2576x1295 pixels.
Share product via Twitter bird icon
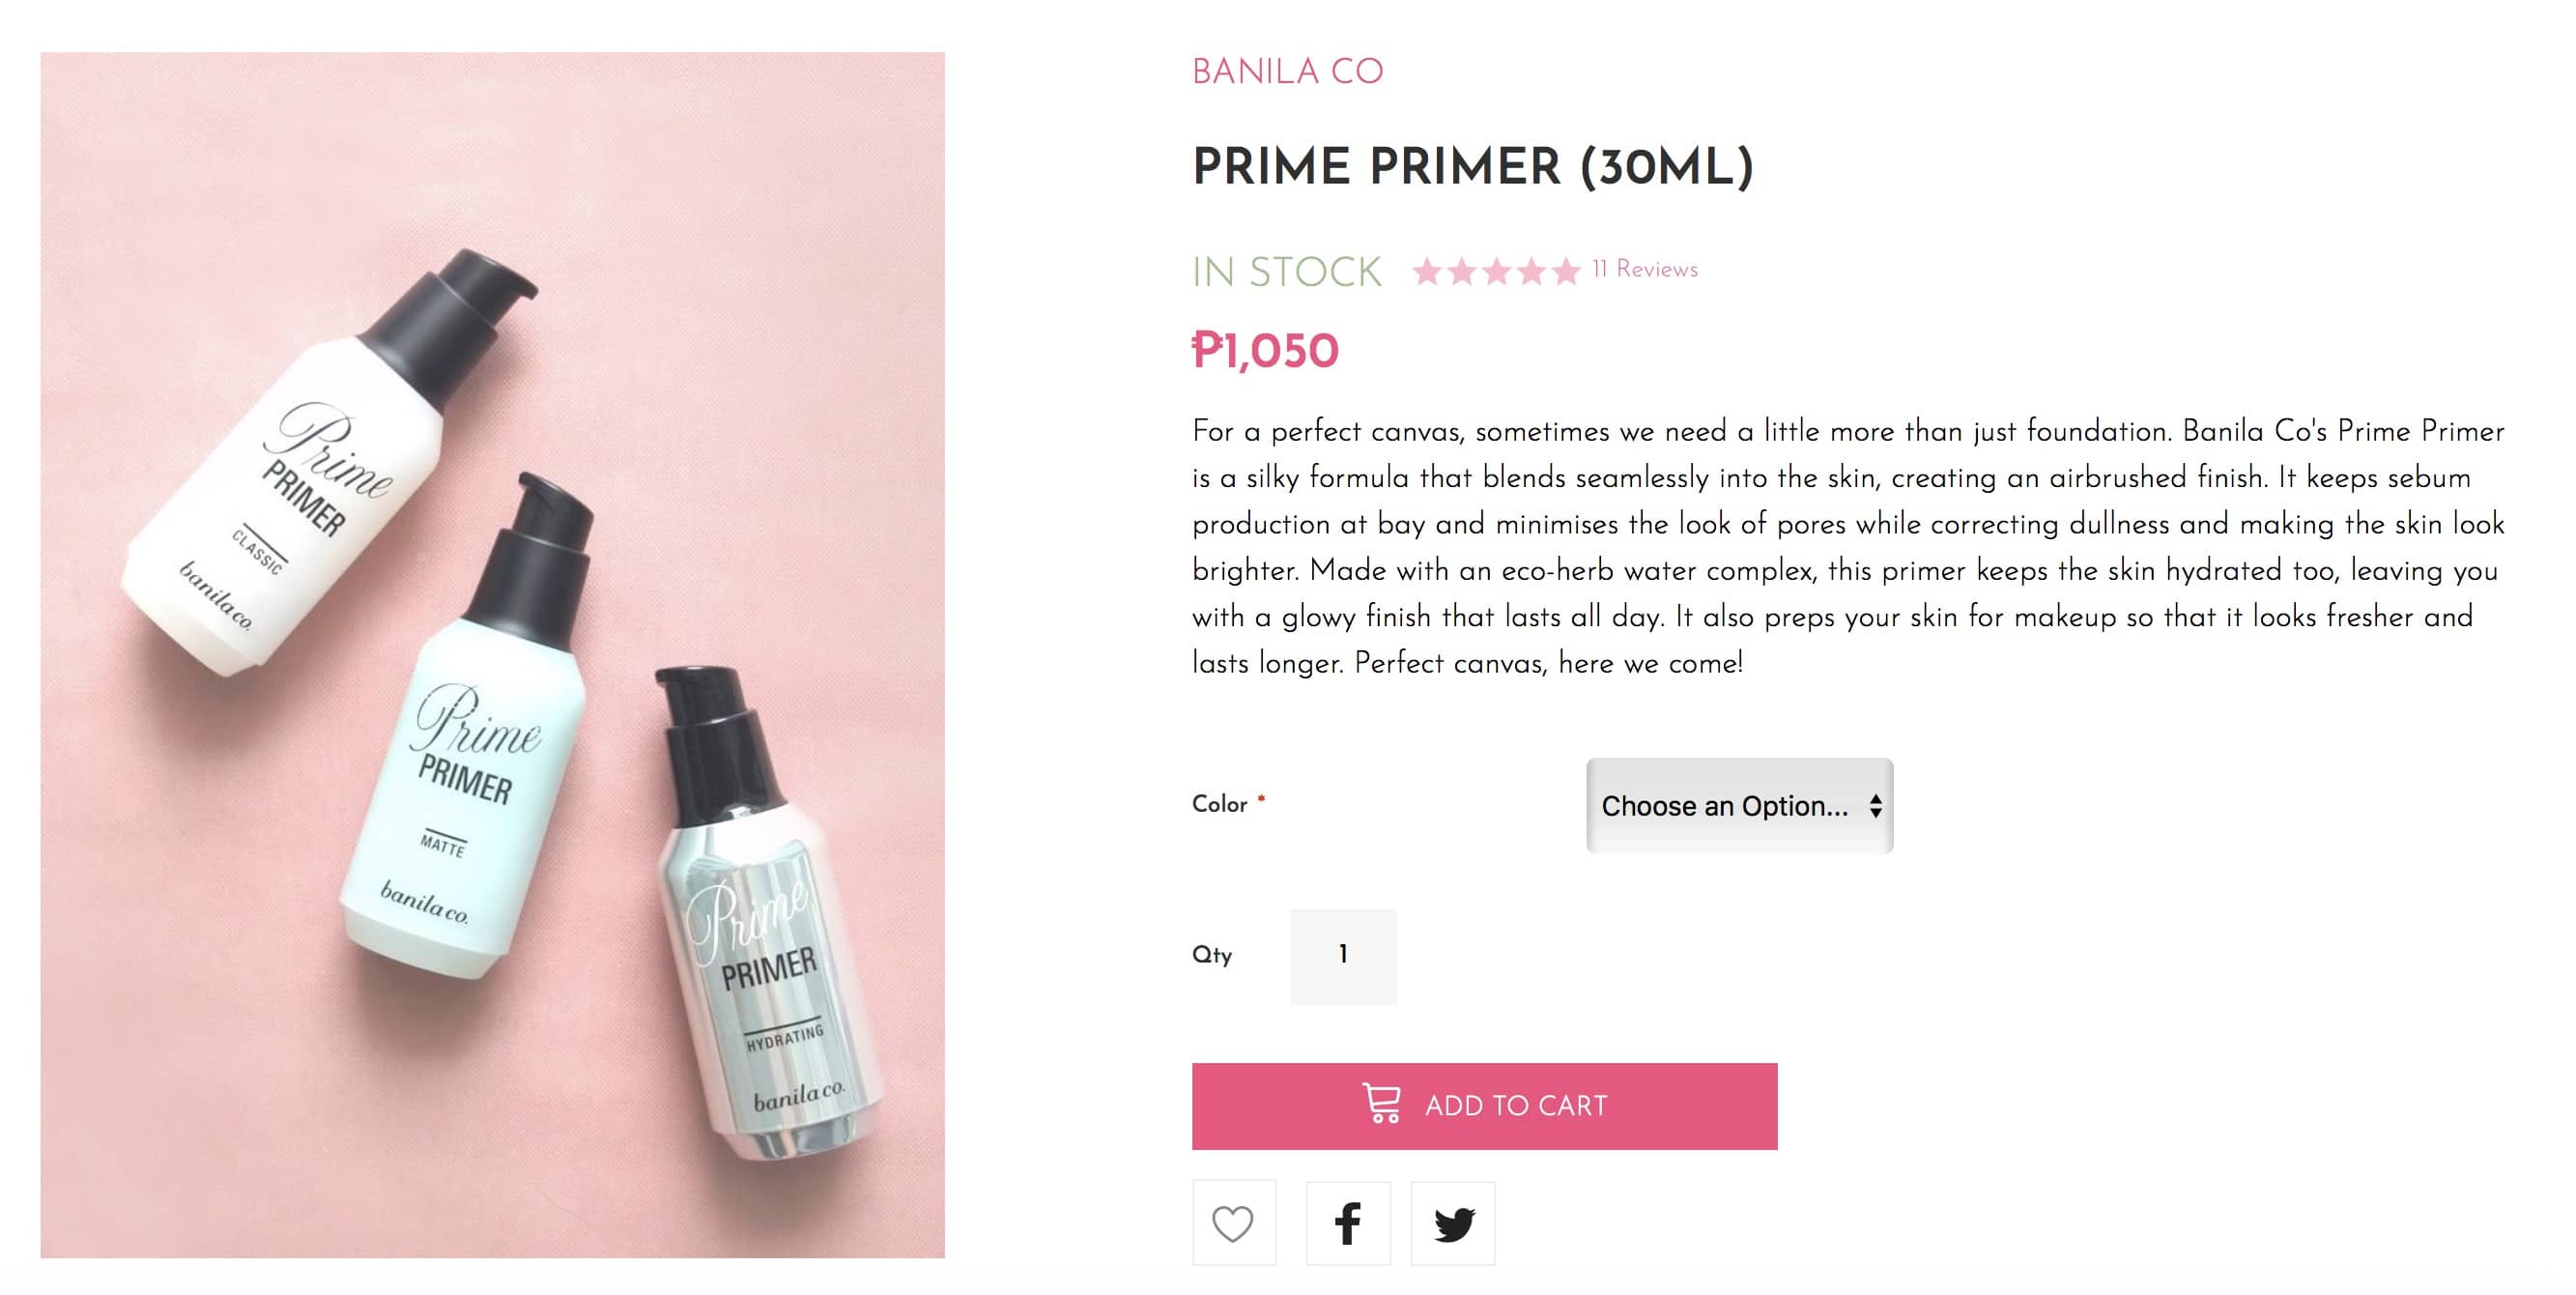tap(1452, 1223)
